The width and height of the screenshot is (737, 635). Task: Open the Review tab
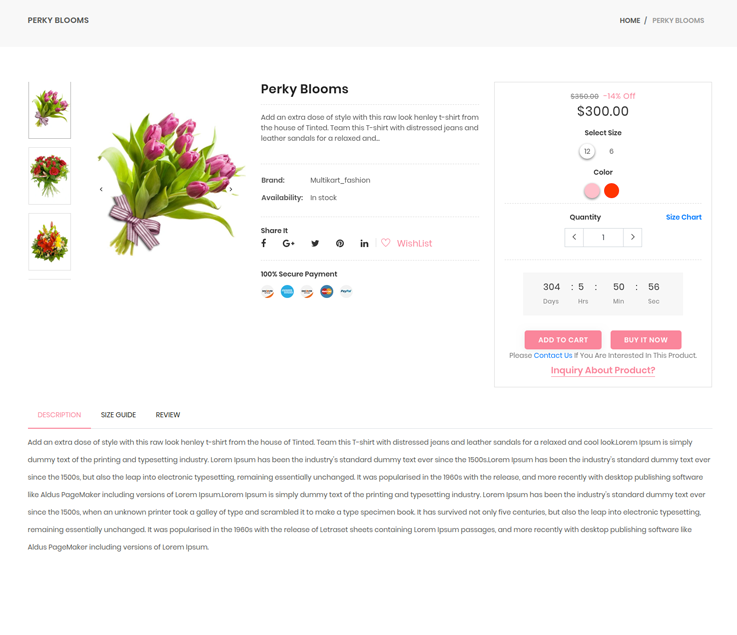pyautogui.click(x=168, y=415)
